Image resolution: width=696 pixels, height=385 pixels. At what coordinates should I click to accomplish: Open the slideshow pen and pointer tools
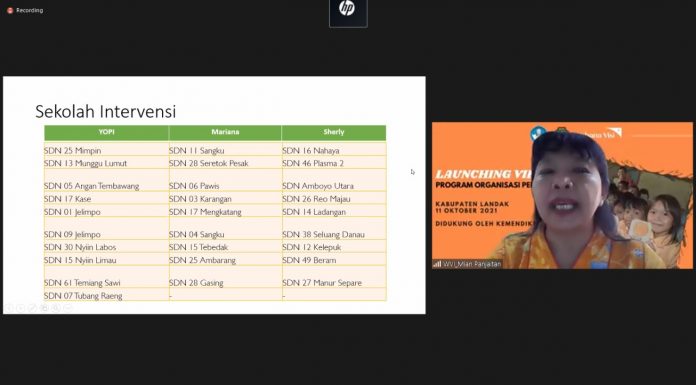tap(32, 307)
